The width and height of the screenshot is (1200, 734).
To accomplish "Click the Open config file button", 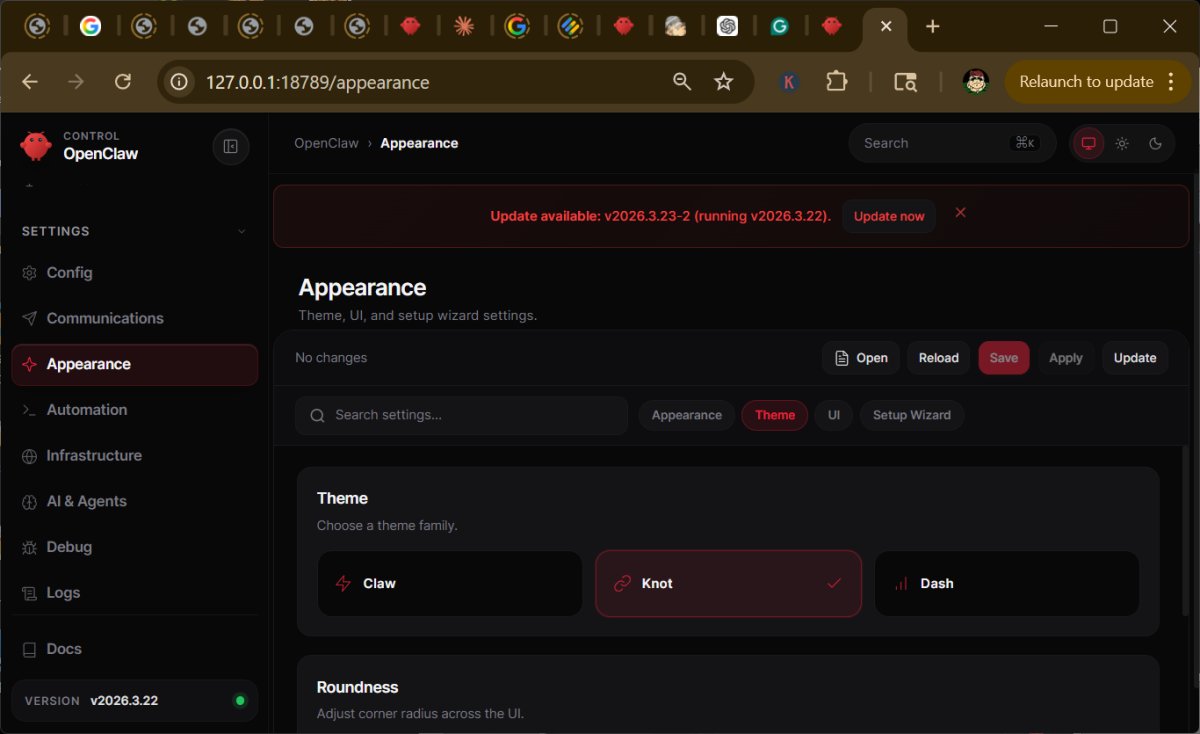I will point(861,358).
